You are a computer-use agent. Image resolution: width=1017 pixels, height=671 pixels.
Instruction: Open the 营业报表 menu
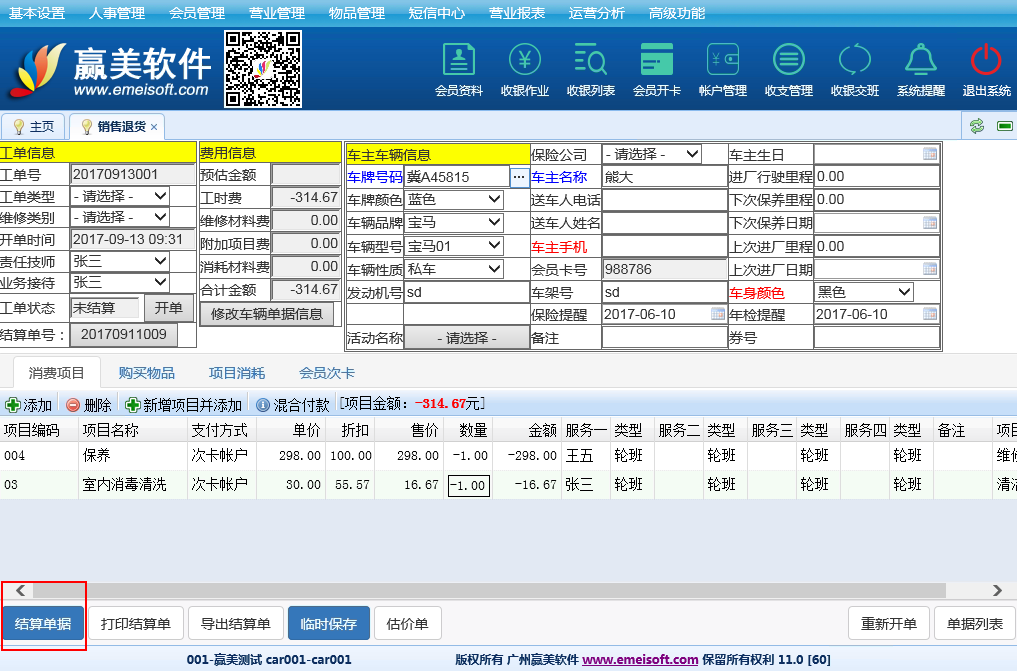tap(517, 13)
